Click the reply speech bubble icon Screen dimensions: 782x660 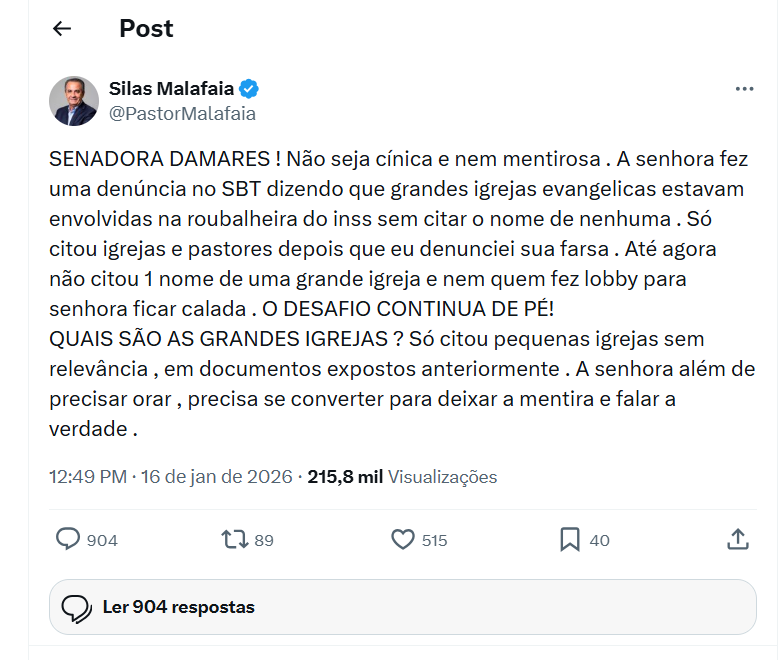pos(68,540)
